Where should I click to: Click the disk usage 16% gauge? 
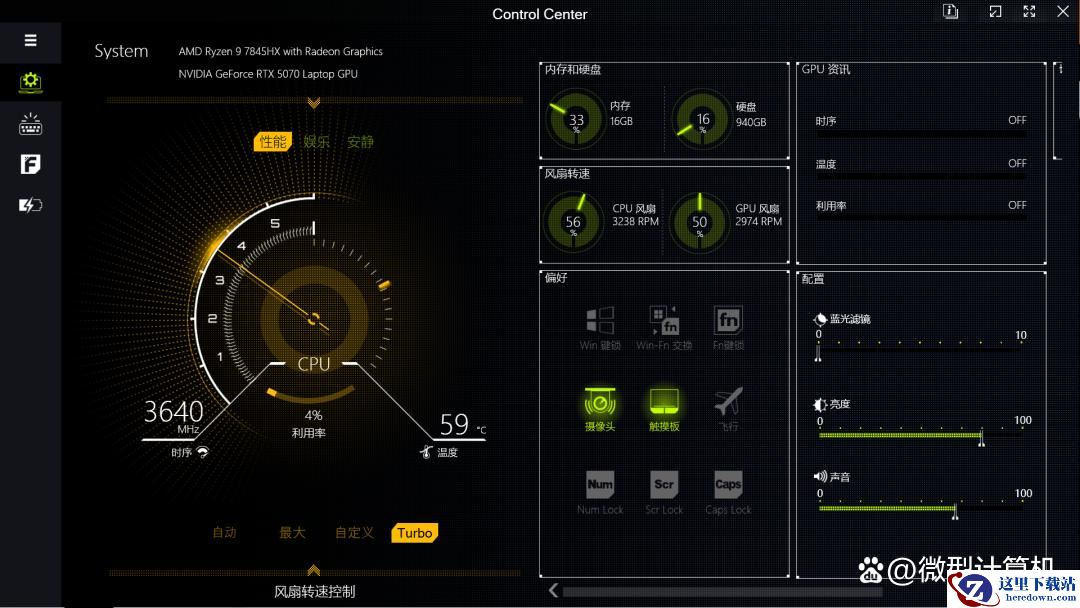pos(701,119)
